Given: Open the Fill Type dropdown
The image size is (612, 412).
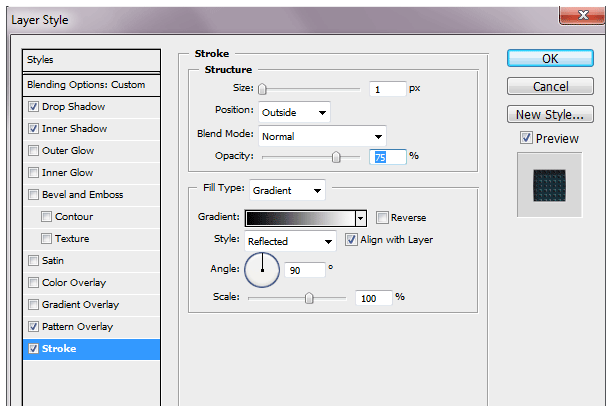Looking at the screenshot, I should (287, 189).
